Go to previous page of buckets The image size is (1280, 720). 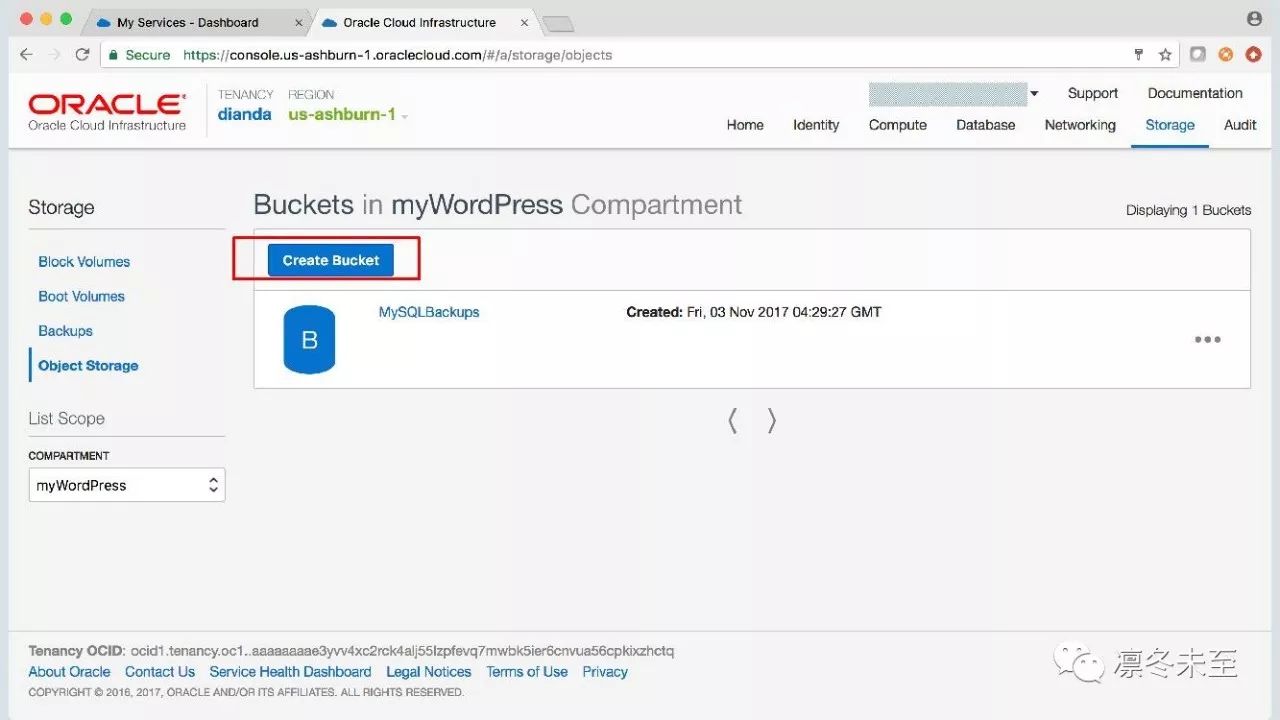pos(733,421)
